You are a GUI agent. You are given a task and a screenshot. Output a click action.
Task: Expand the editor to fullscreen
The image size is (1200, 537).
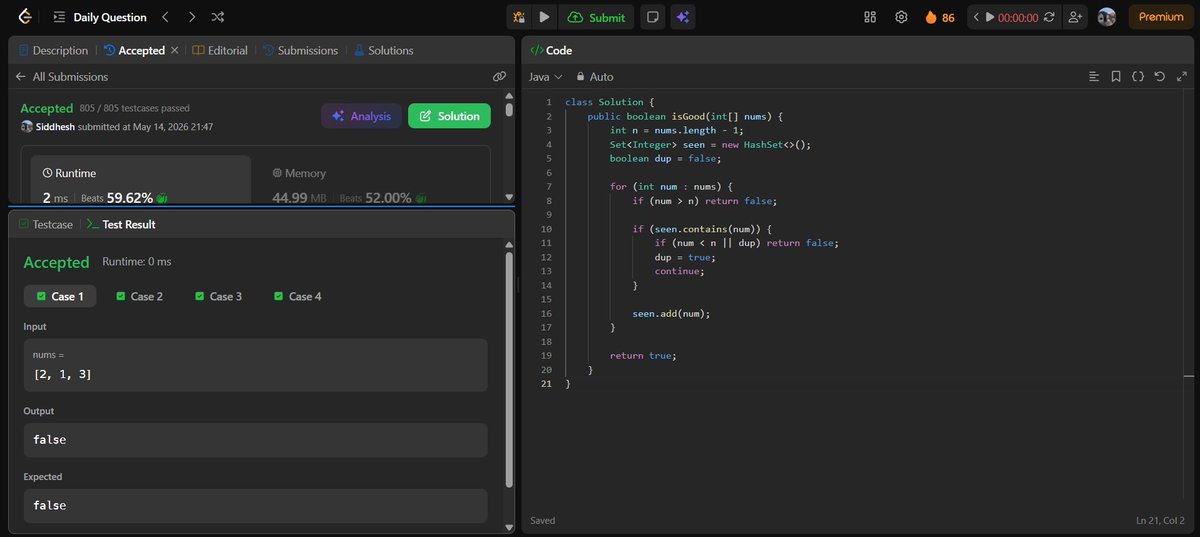1183,76
